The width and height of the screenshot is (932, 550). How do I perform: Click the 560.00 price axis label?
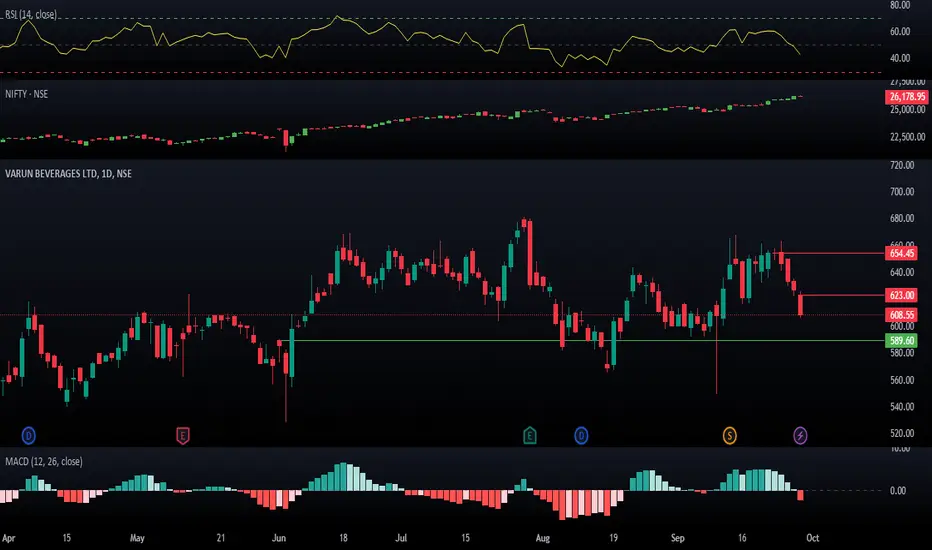tap(902, 380)
